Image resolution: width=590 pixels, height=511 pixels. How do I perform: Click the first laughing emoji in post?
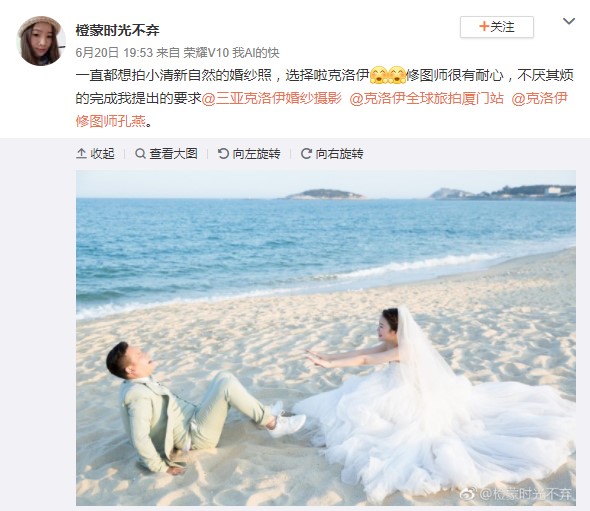[379, 75]
